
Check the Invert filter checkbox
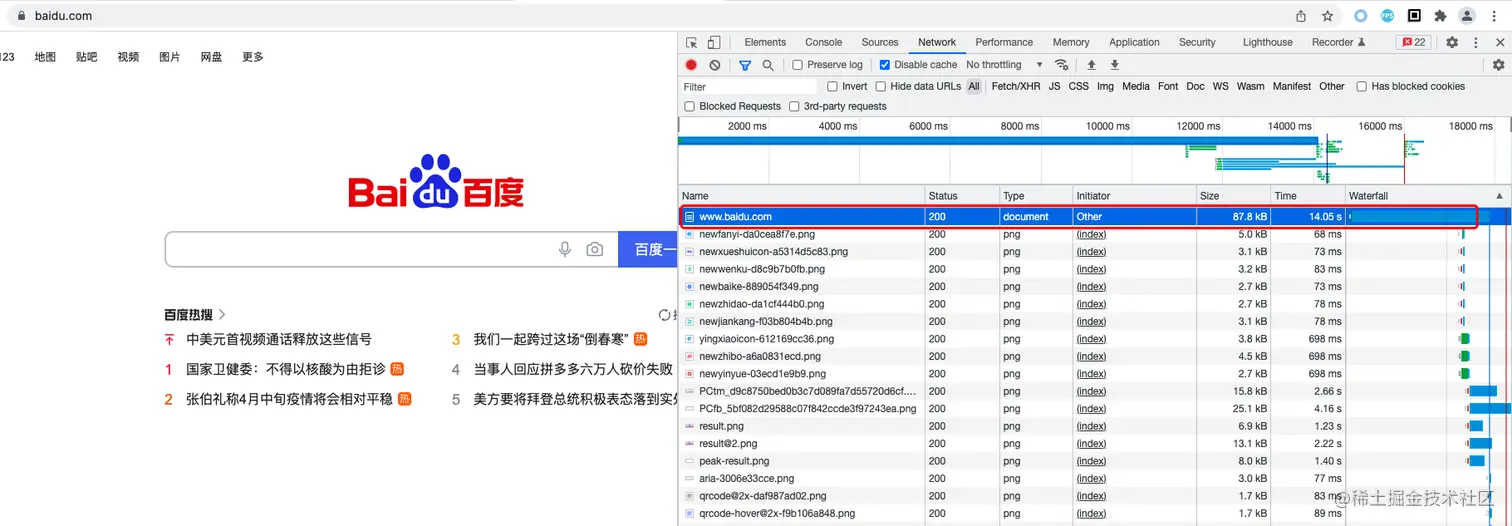[x=833, y=87]
